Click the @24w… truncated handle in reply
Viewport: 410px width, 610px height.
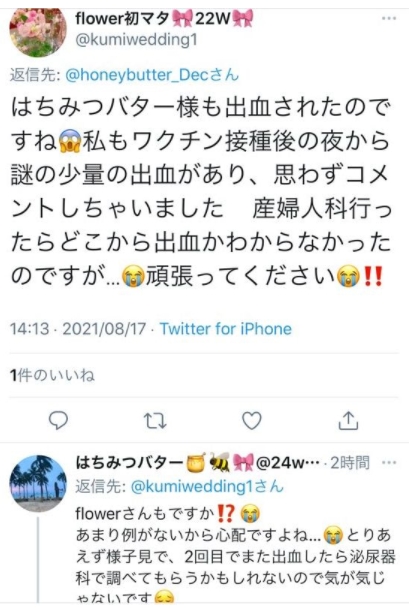point(287,463)
